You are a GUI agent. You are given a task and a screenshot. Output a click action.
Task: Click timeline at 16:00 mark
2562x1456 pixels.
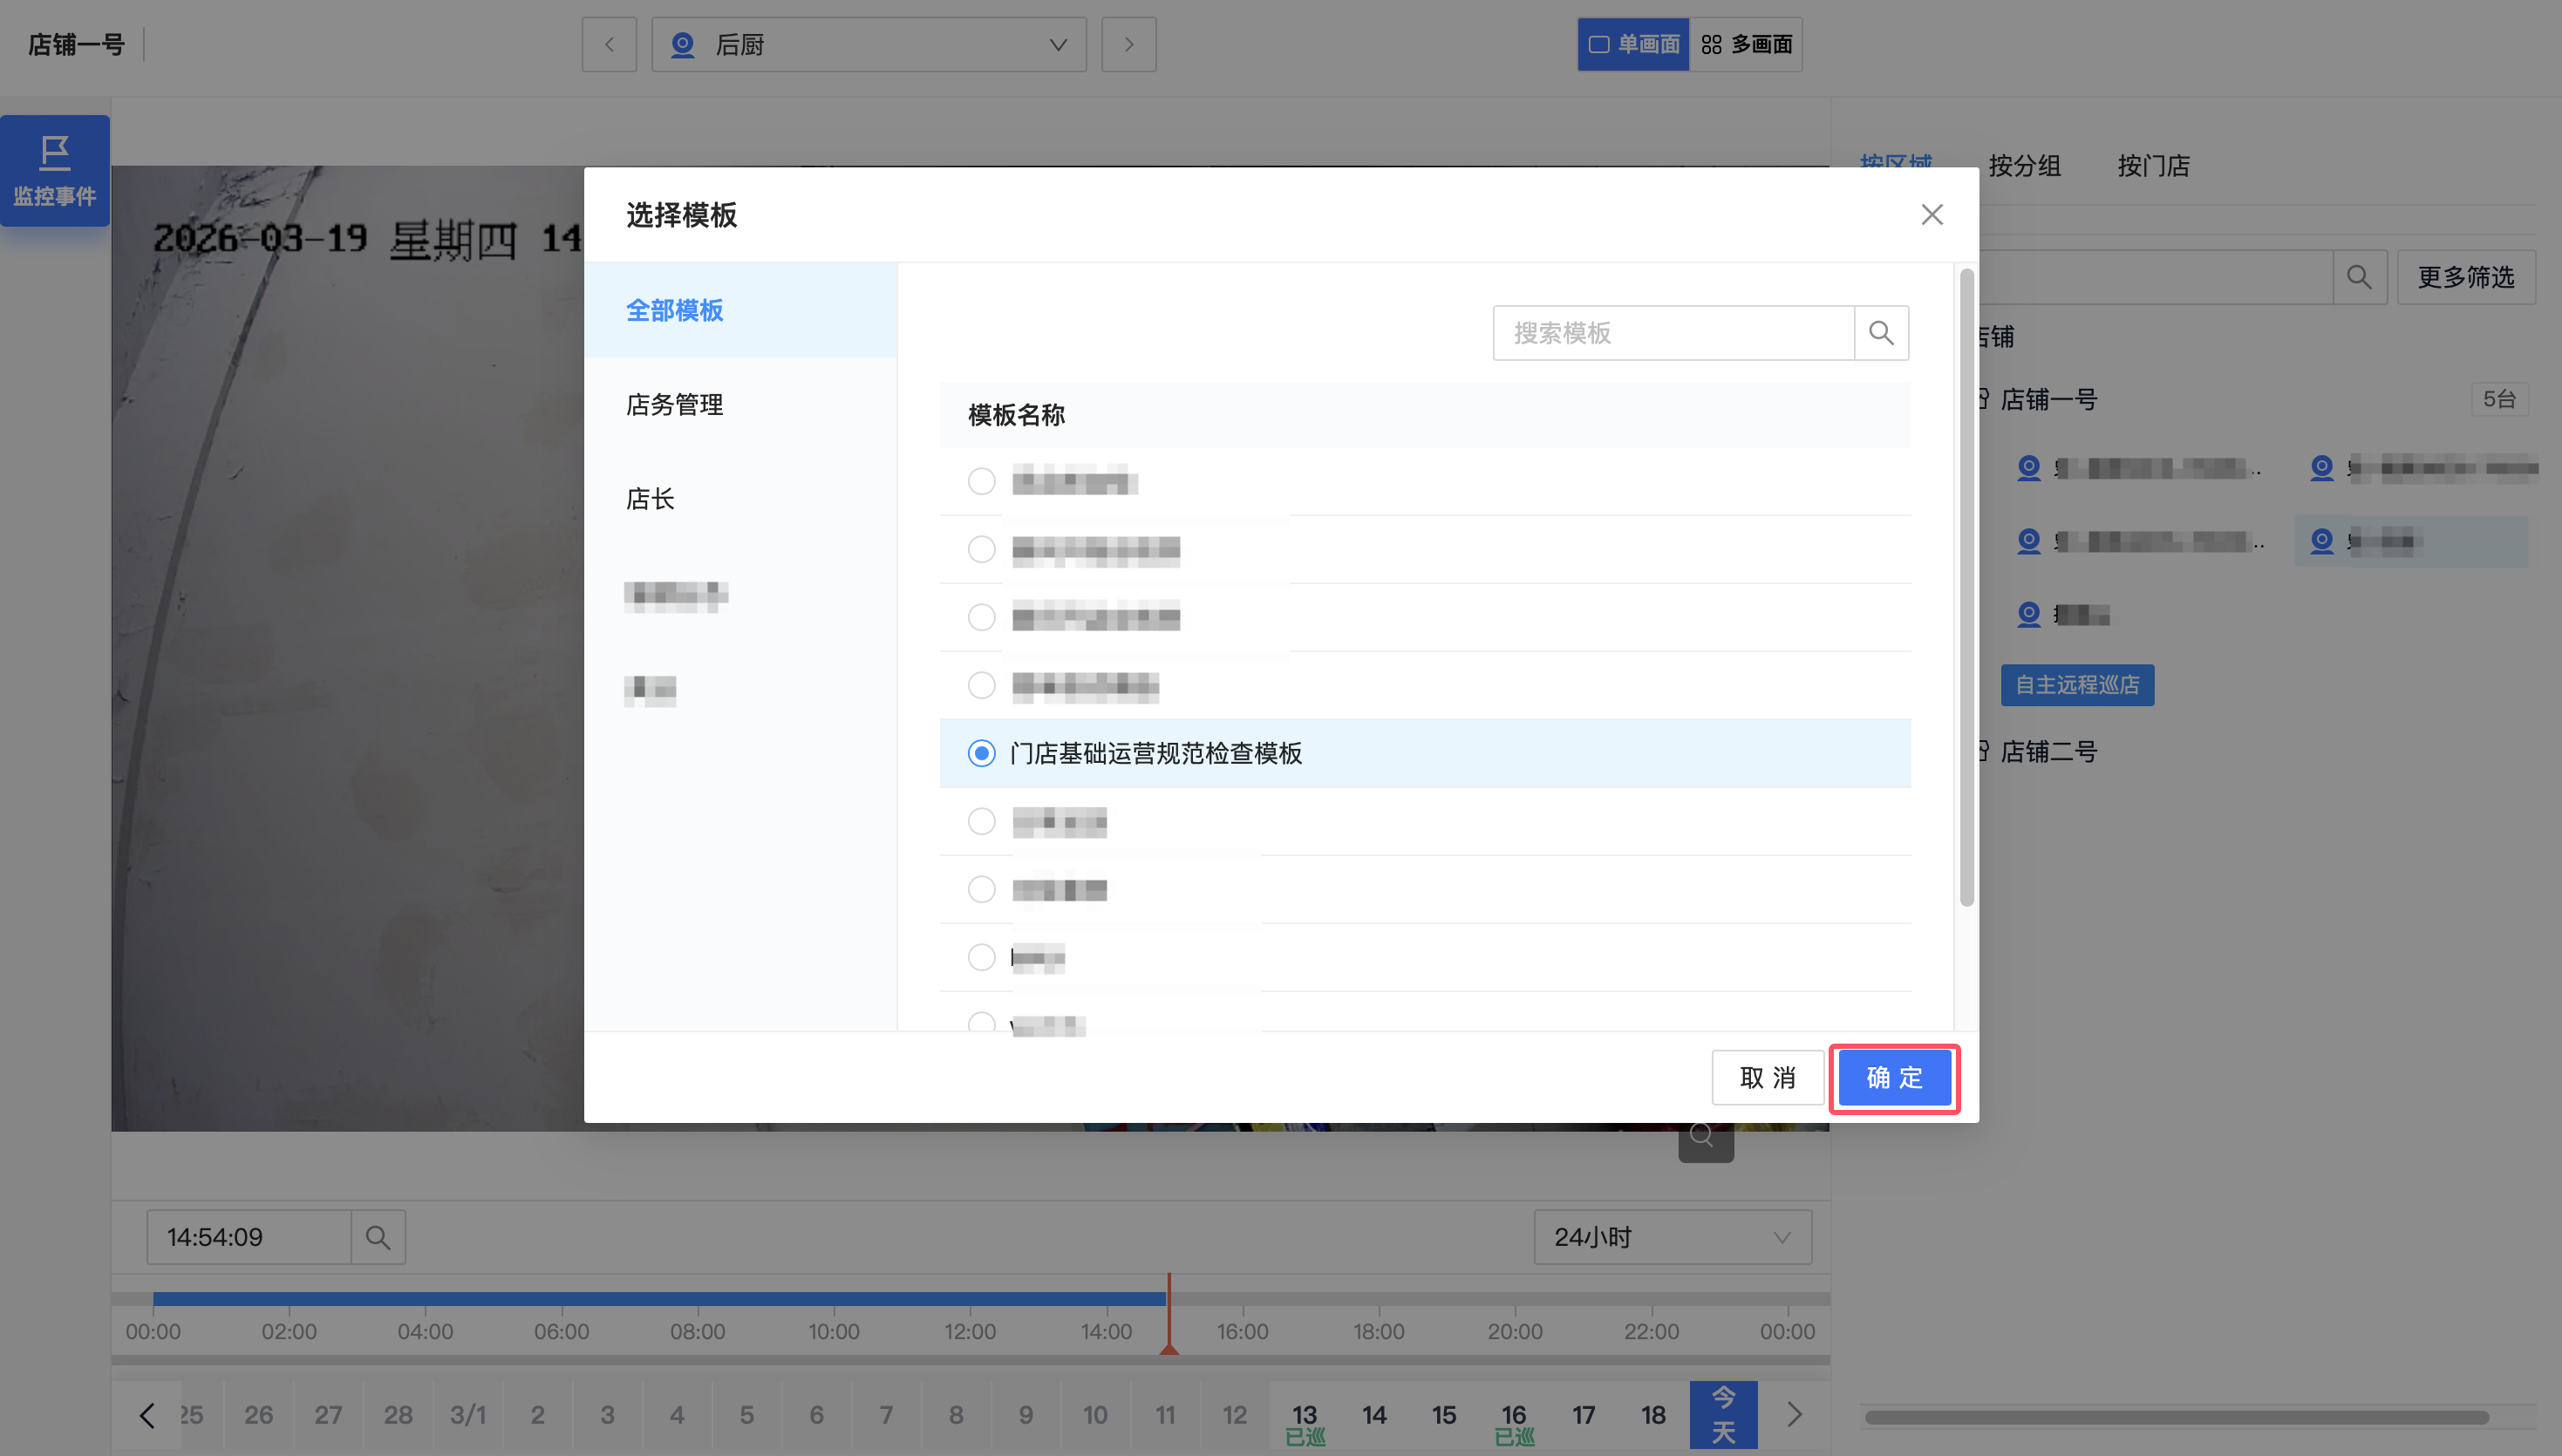(x=1242, y=1300)
